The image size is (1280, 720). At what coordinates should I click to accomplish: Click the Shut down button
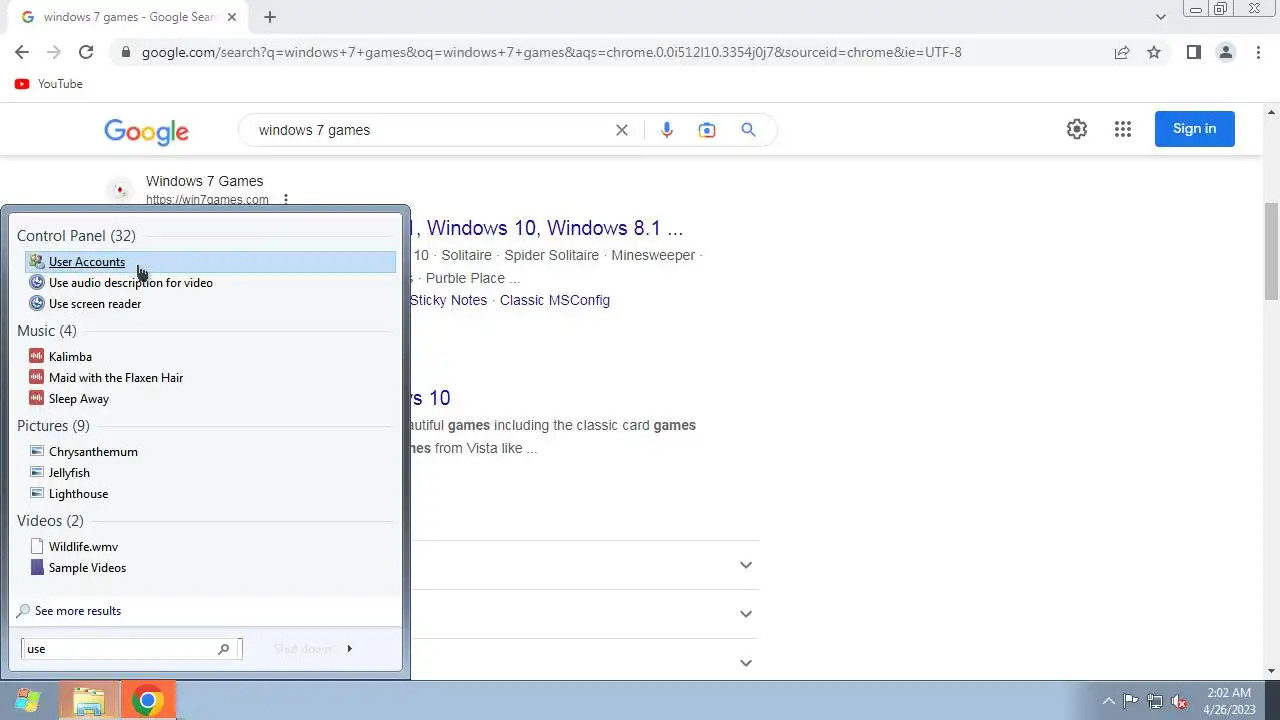pos(302,649)
